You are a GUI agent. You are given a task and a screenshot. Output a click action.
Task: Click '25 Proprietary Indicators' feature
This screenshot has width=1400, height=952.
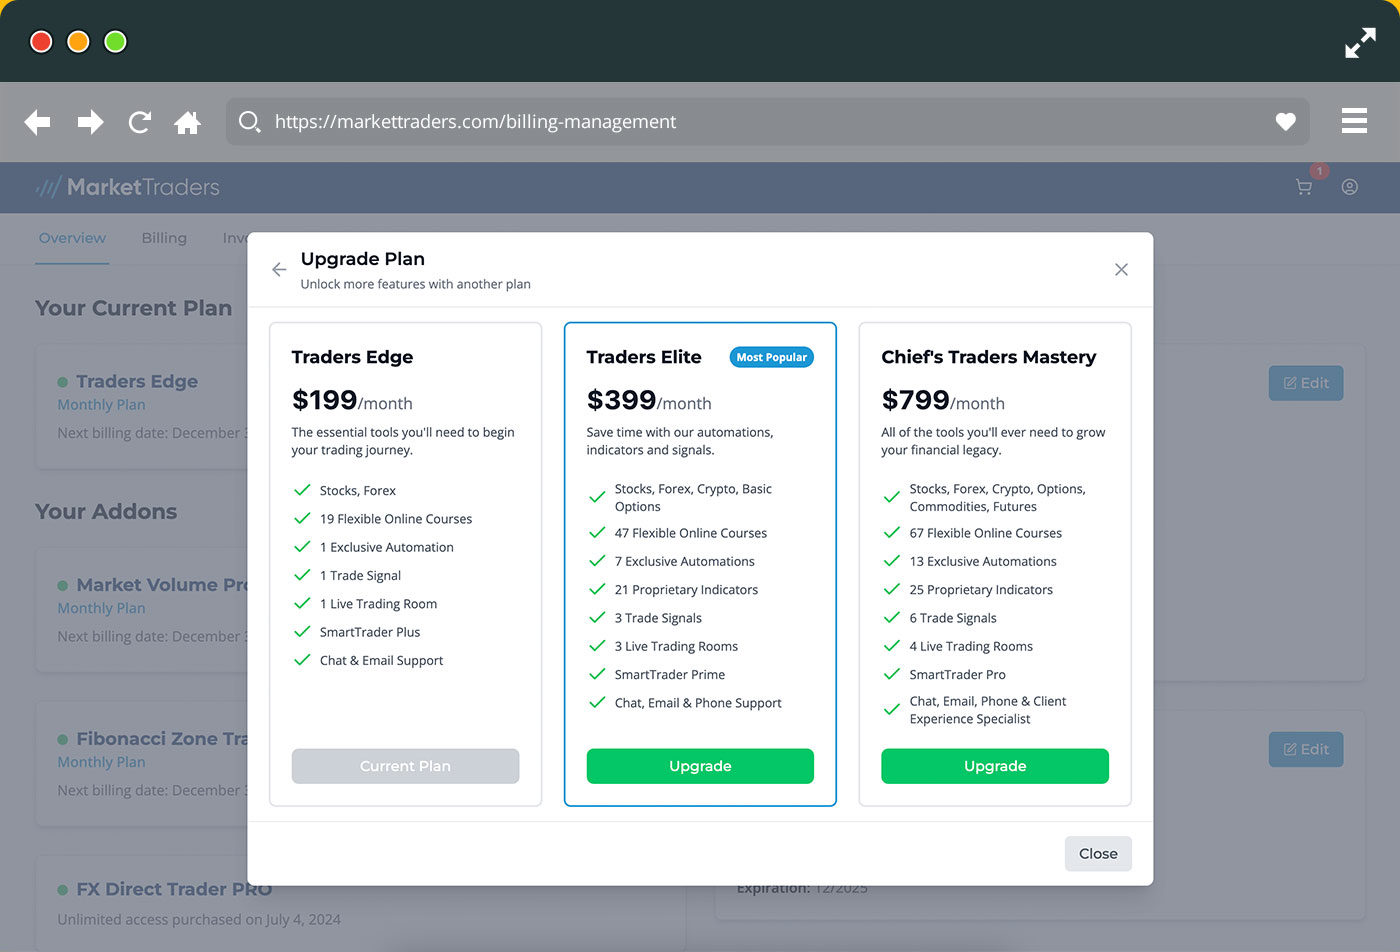[981, 590]
